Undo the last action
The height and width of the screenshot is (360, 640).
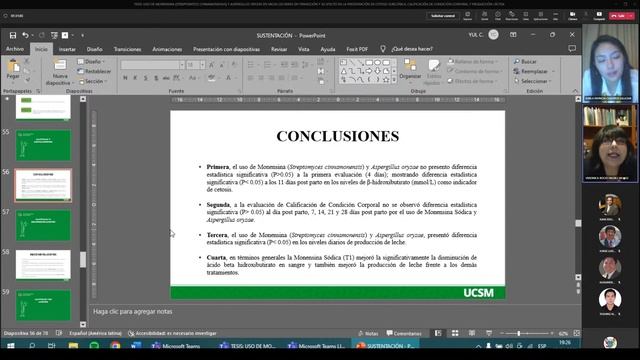click(25, 36)
